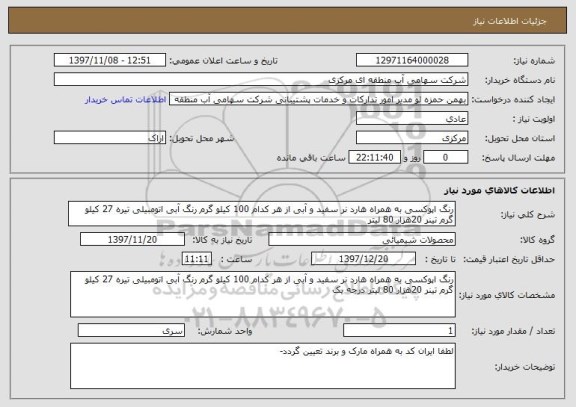Click the general need description text box (شرح کلی نیاز)

coord(262,214)
